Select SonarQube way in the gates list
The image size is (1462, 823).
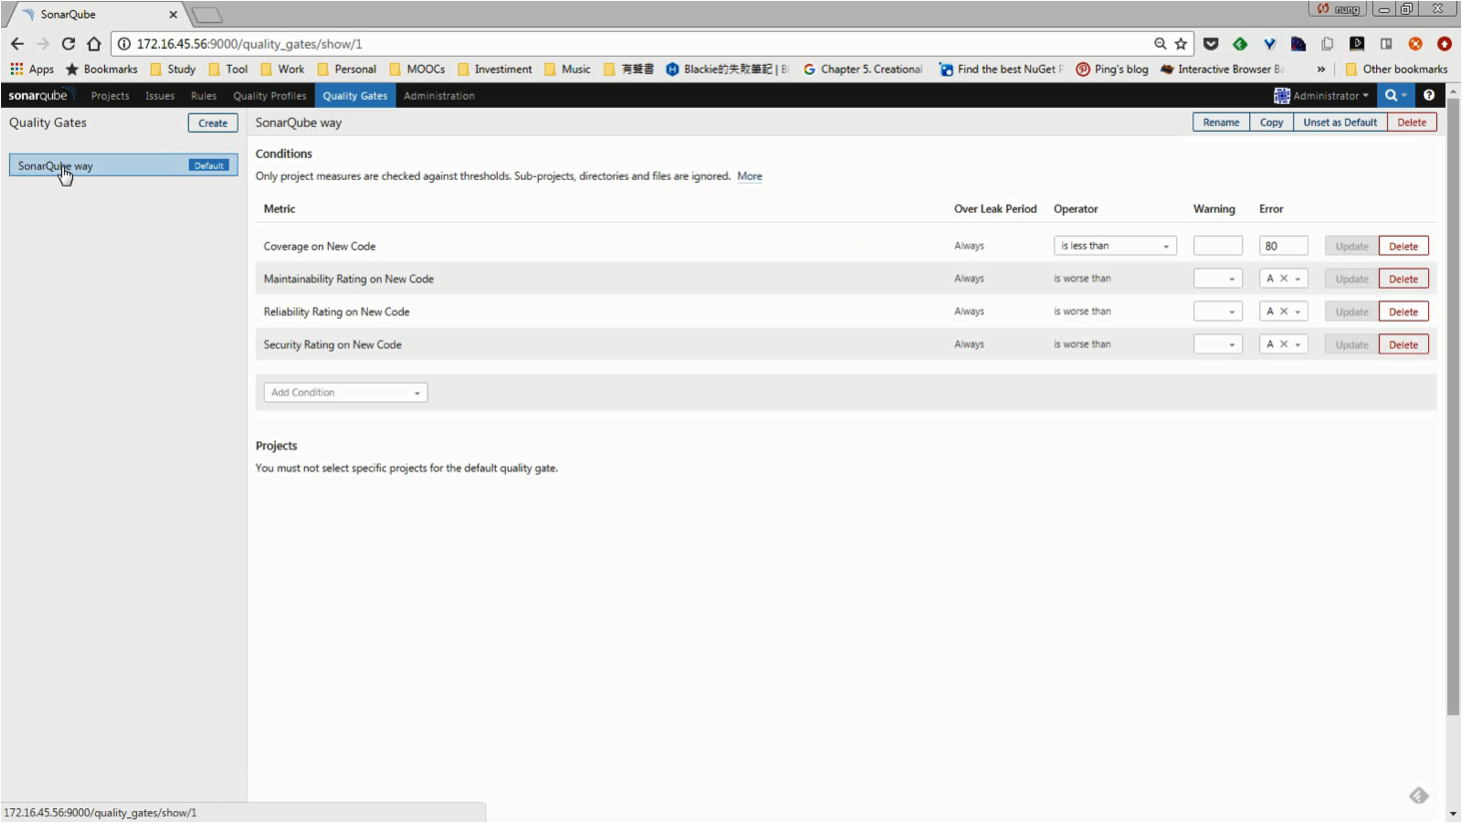pos(124,166)
